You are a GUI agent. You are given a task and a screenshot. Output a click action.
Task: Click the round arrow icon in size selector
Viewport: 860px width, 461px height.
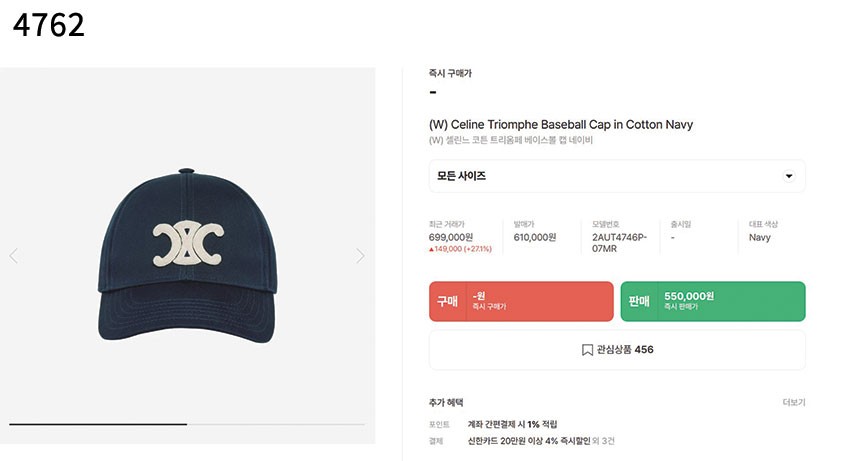[x=789, y=176]
